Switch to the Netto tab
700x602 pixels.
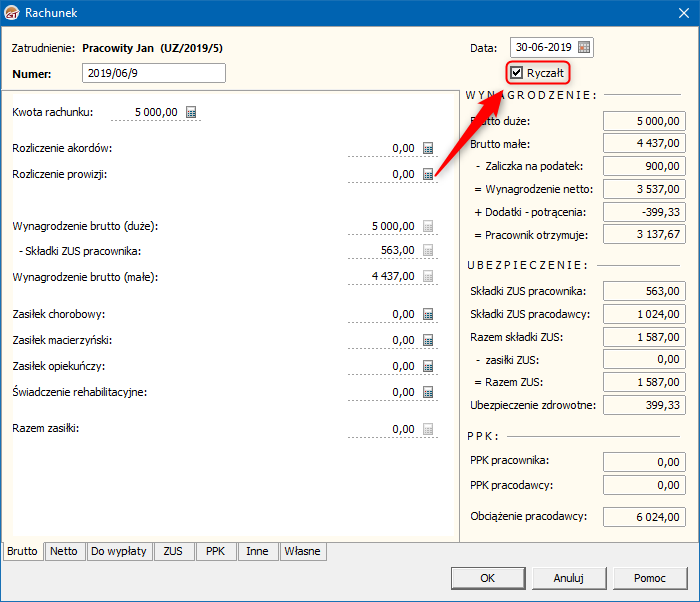64,551
